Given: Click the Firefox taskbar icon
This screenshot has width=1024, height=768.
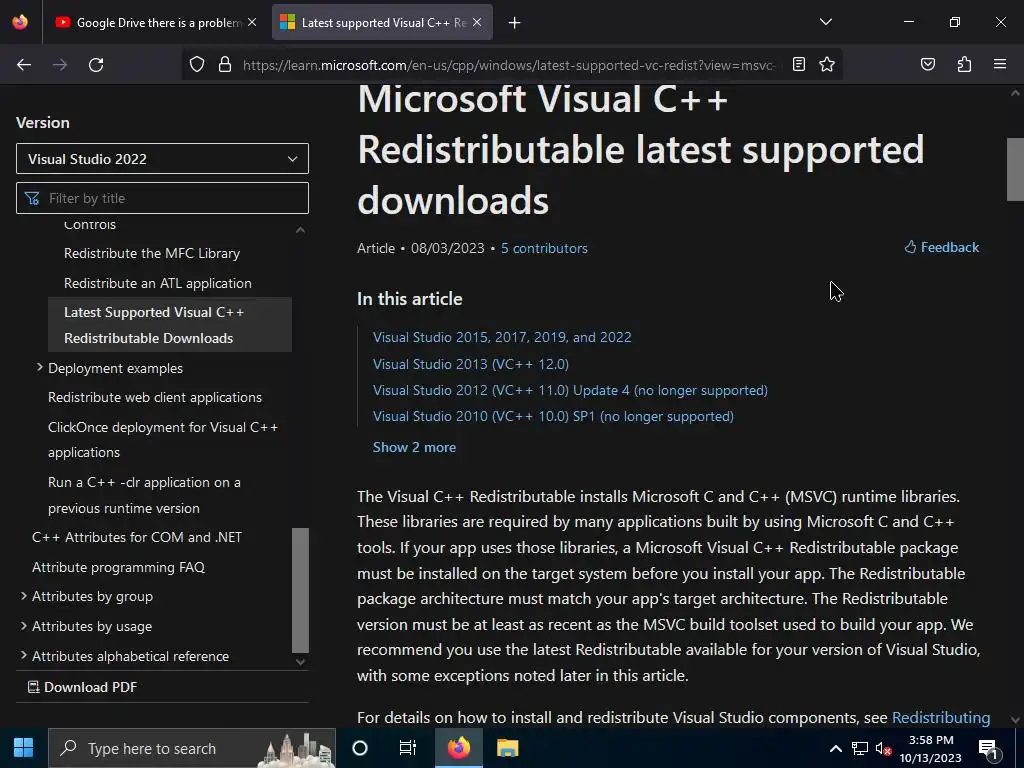Looking at the screenshot, I should pos(458,748).
